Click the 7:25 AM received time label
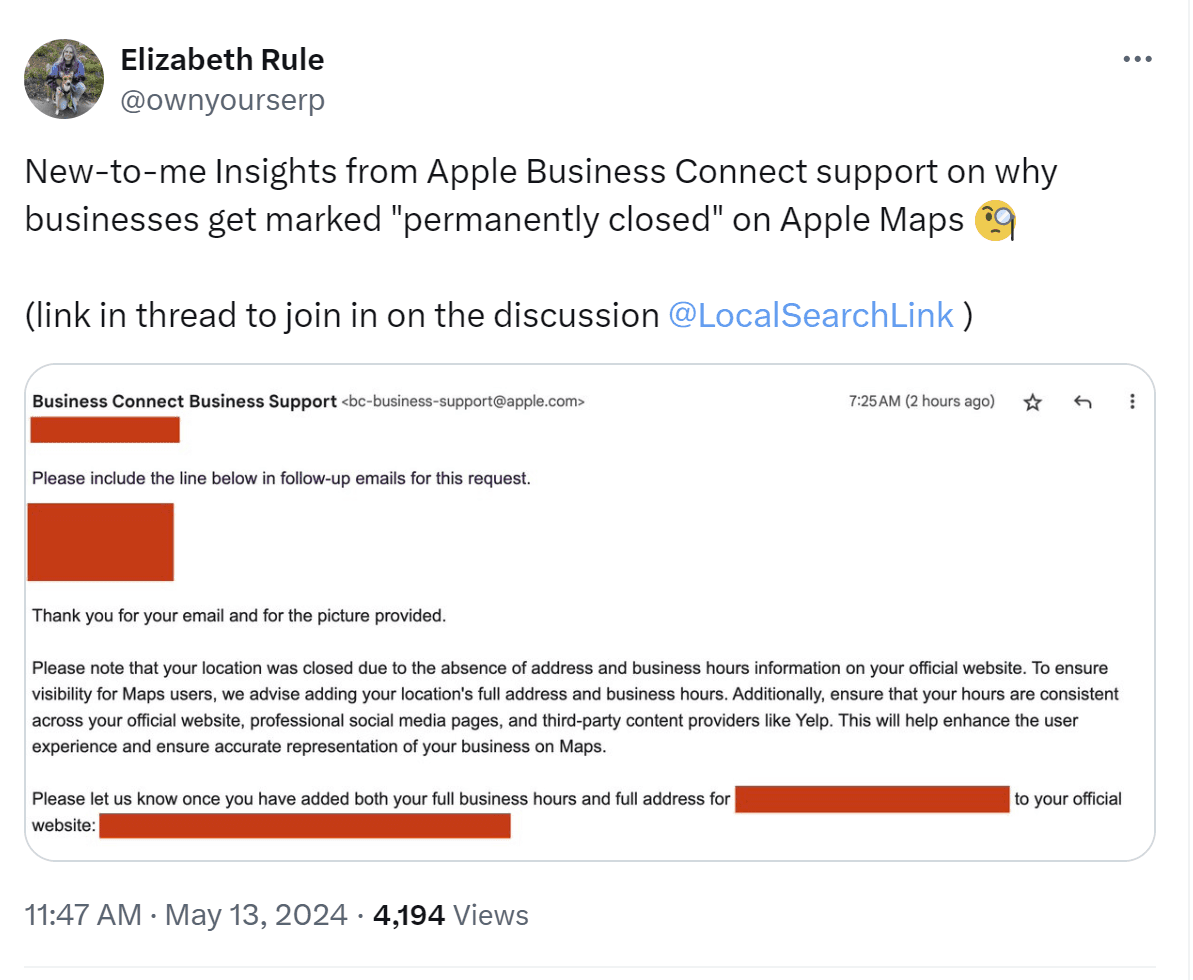 pos(920,401)
